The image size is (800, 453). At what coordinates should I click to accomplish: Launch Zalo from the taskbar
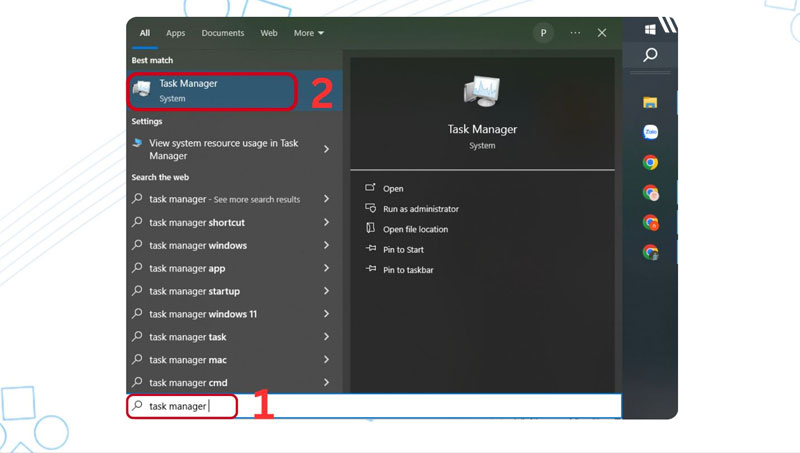(650, 132)
